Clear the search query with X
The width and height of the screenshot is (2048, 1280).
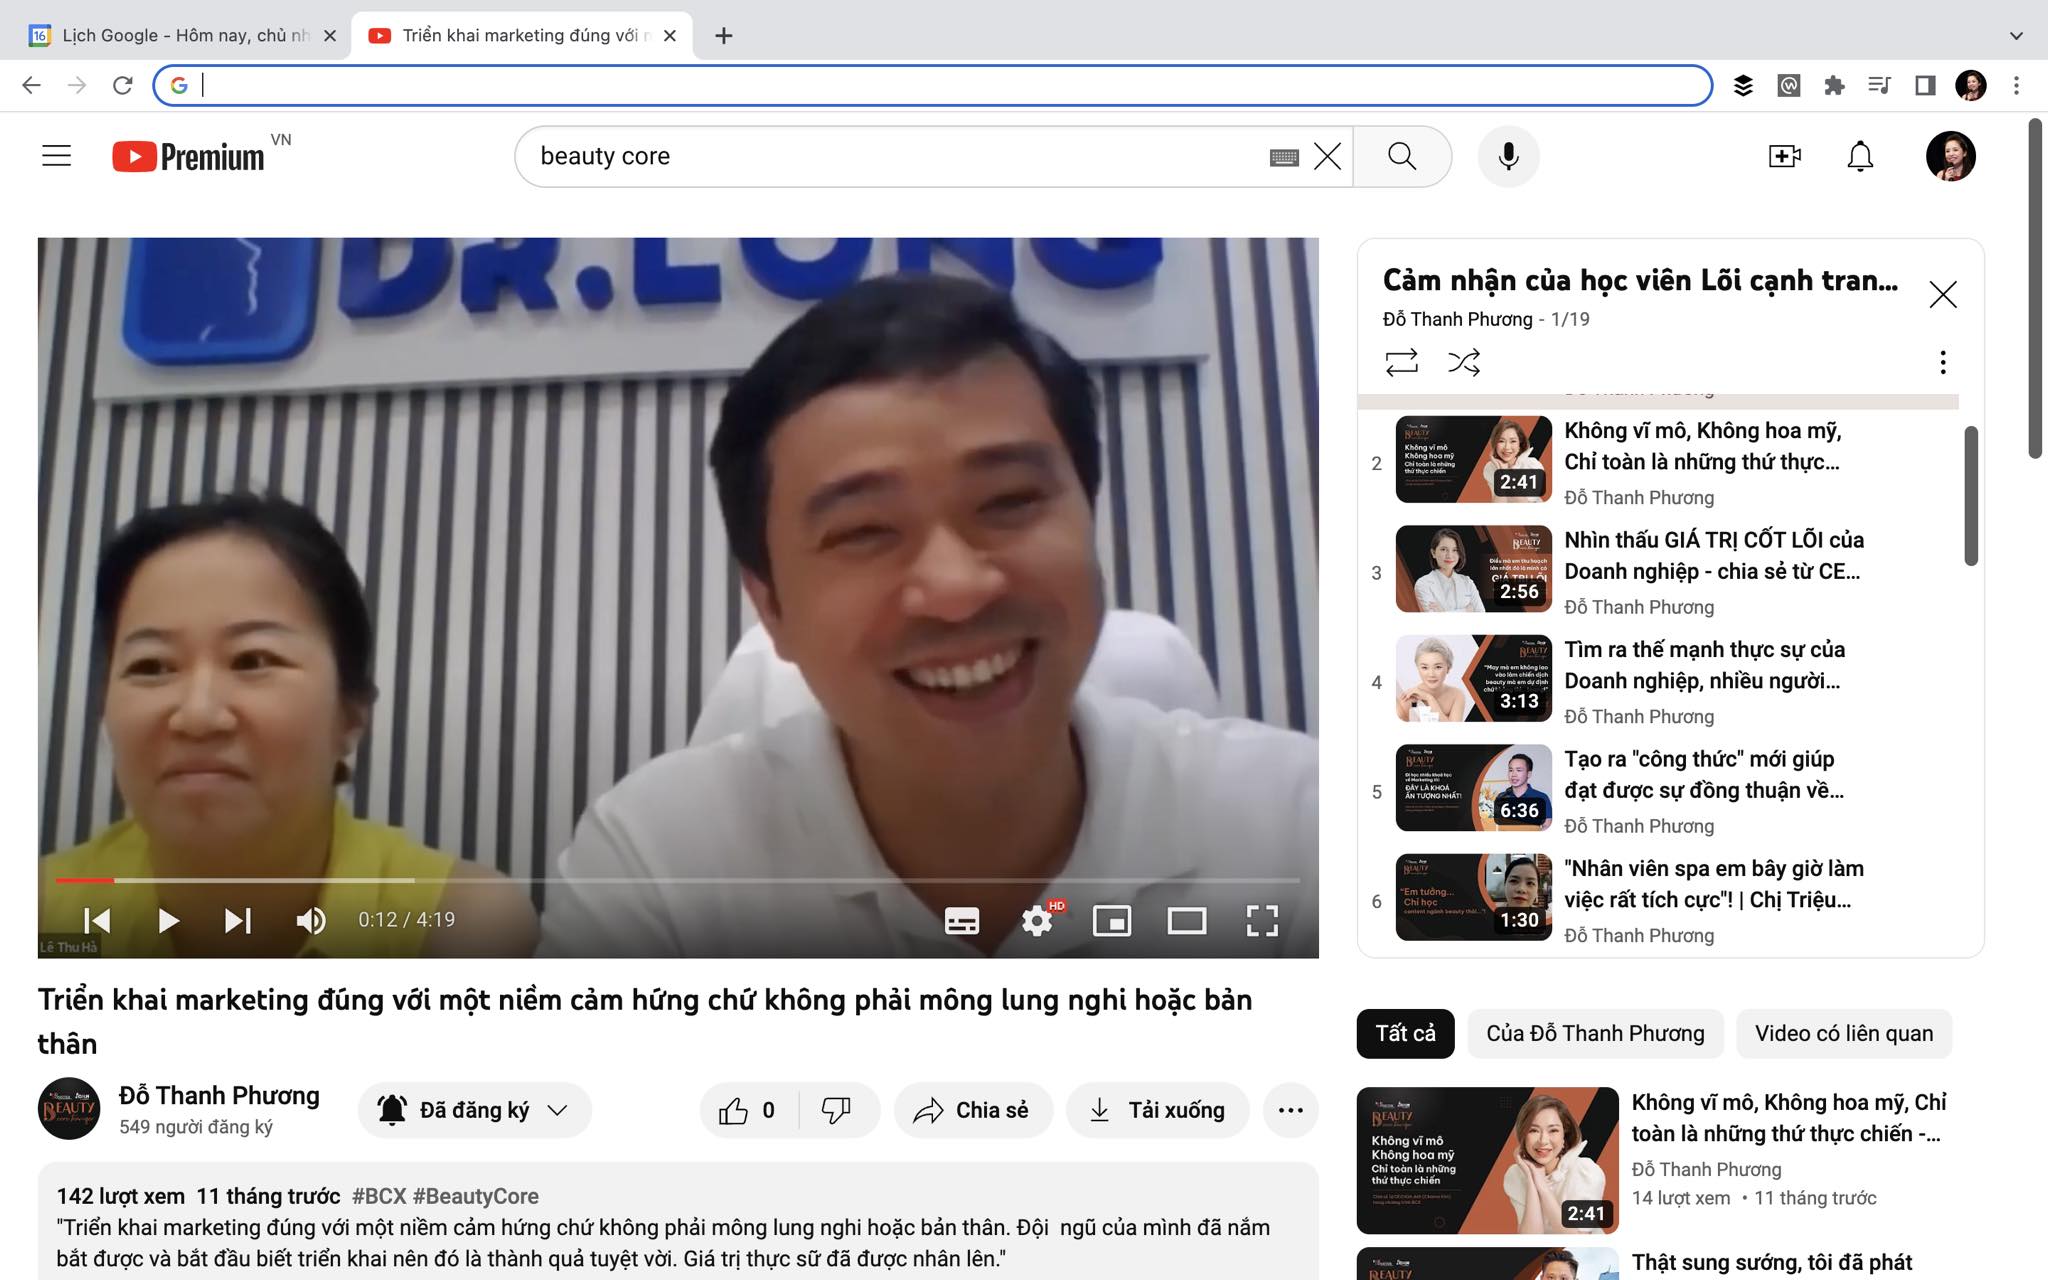coord(1327,156)
